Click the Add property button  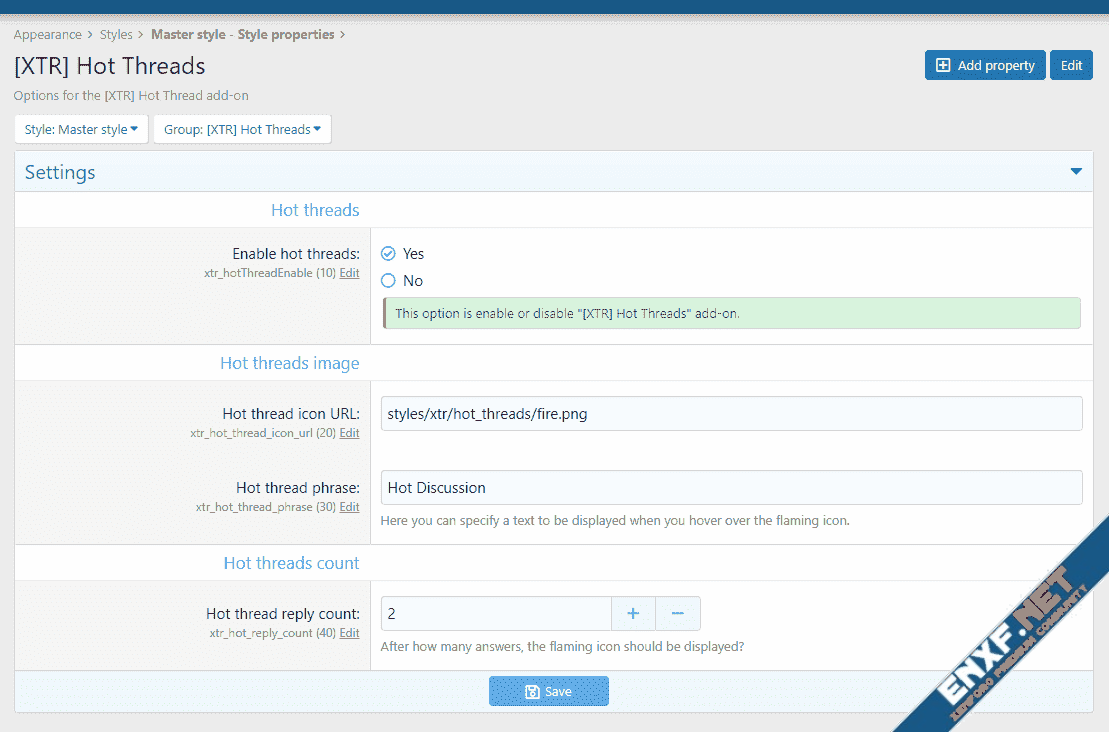984,65
